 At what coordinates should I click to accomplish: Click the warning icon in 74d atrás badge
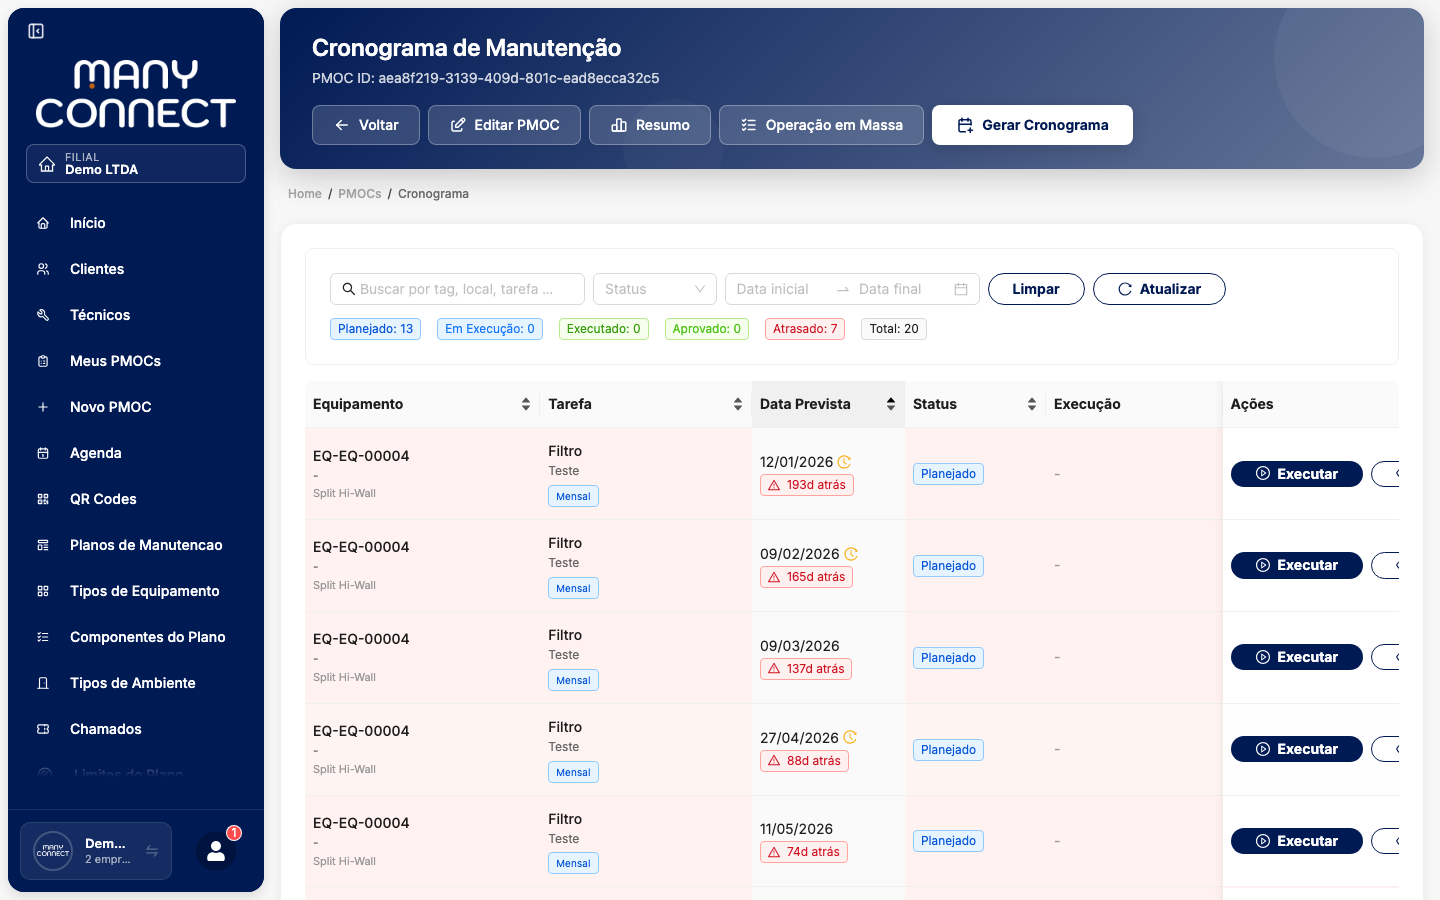pos(774,852)
